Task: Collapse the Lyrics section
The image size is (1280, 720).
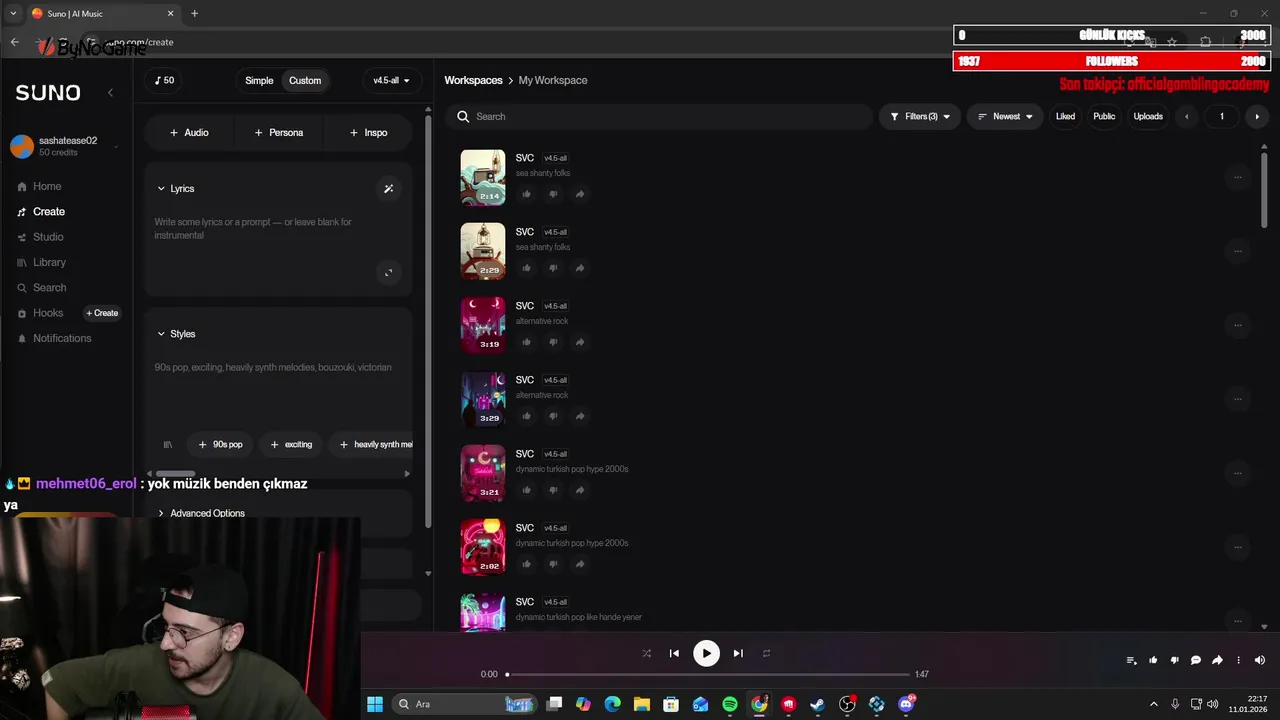Action: click(x=175, y=188)
